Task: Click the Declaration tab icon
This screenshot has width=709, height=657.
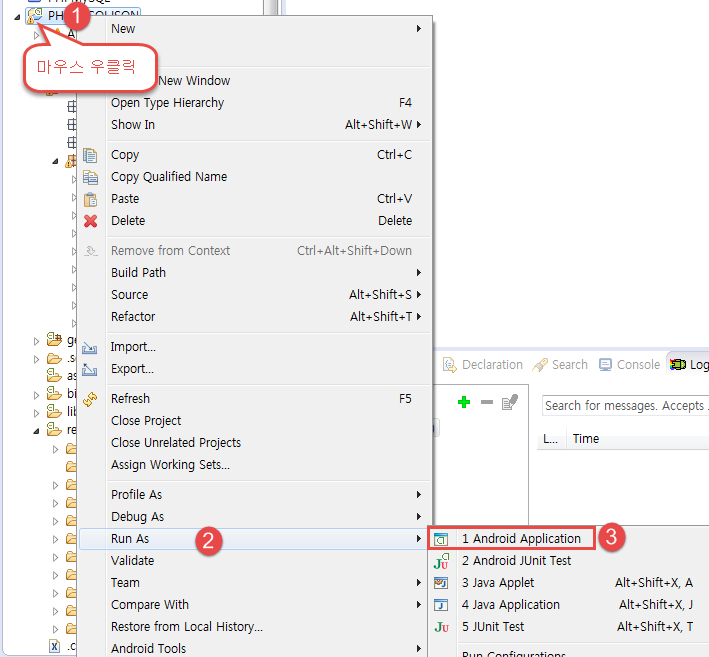Action: [449, 365]
